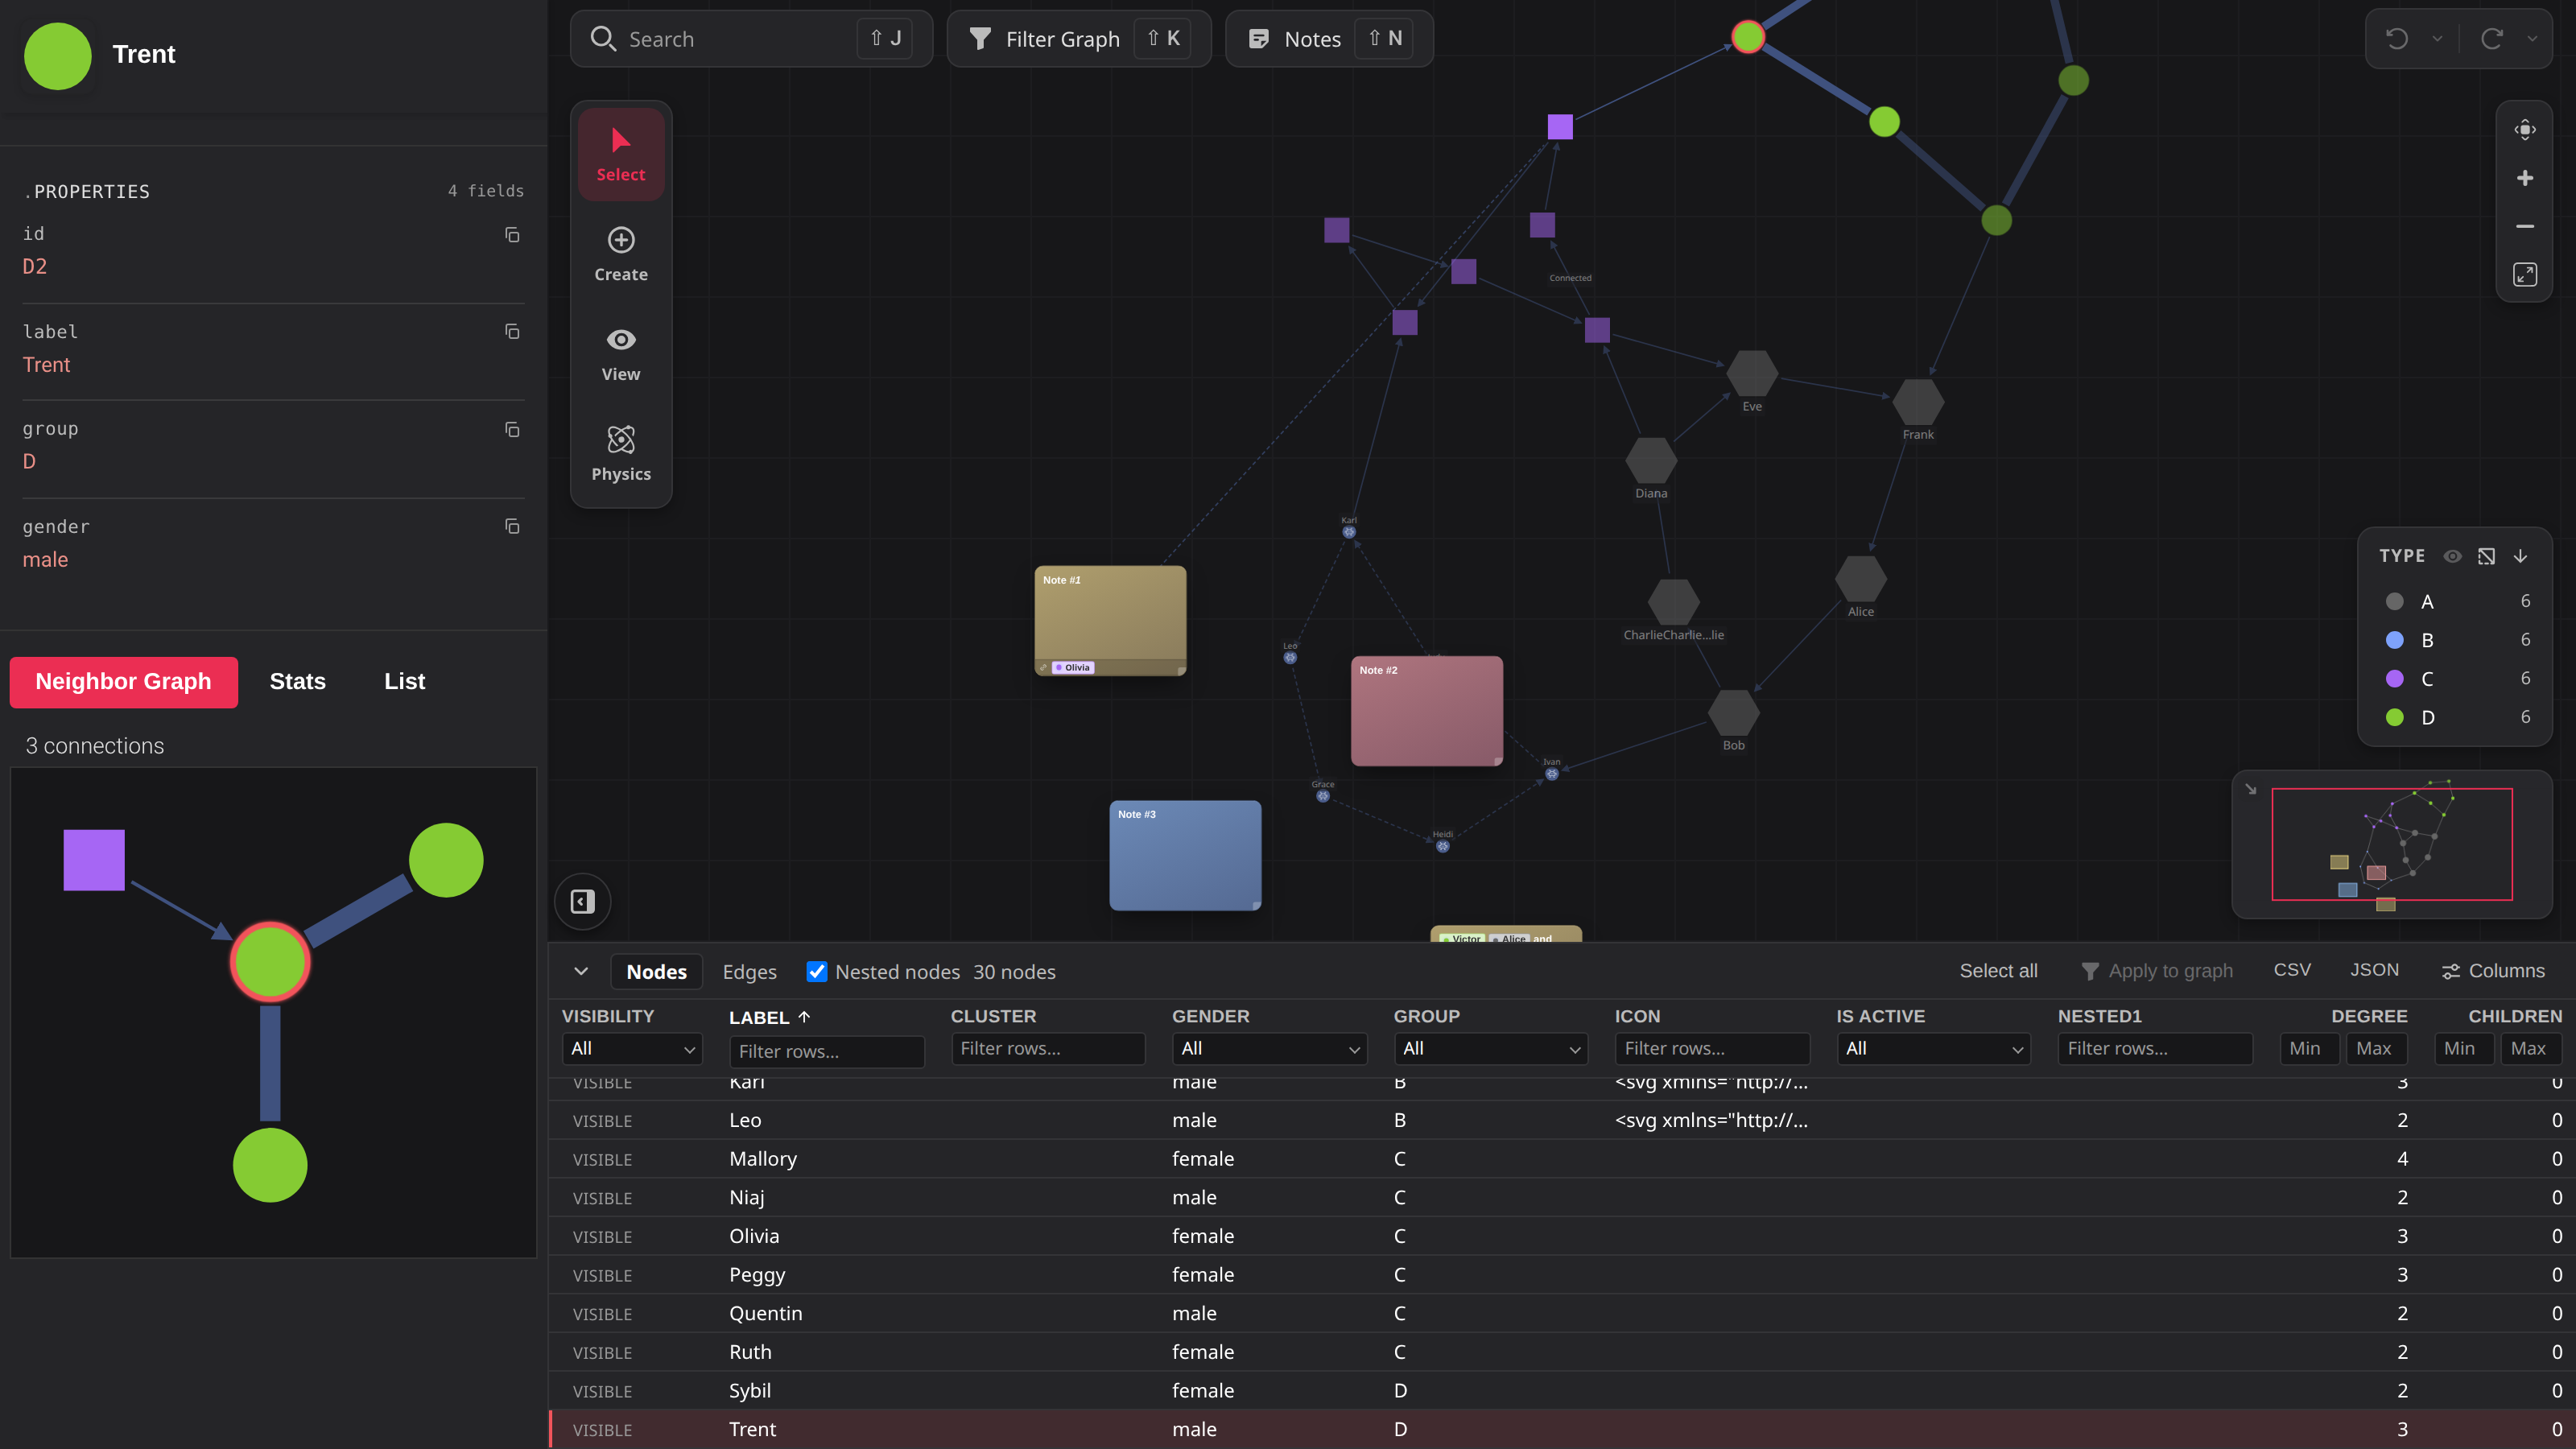Click the LABEL filter rows field
Screen dimensions: 2576x1449
click(826, 1051)
